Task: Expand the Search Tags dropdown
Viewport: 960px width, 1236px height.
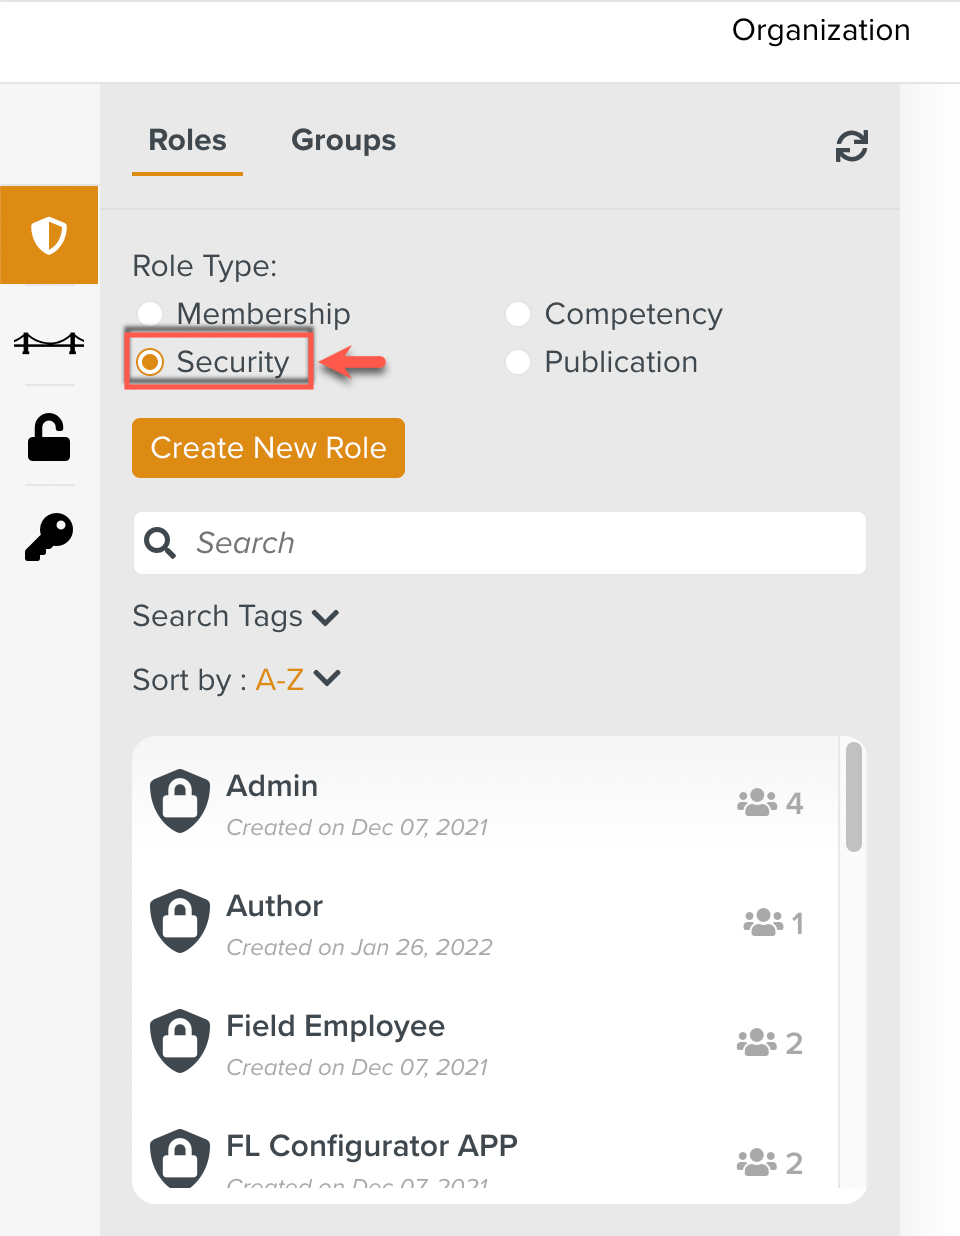Action: point(236,617)
